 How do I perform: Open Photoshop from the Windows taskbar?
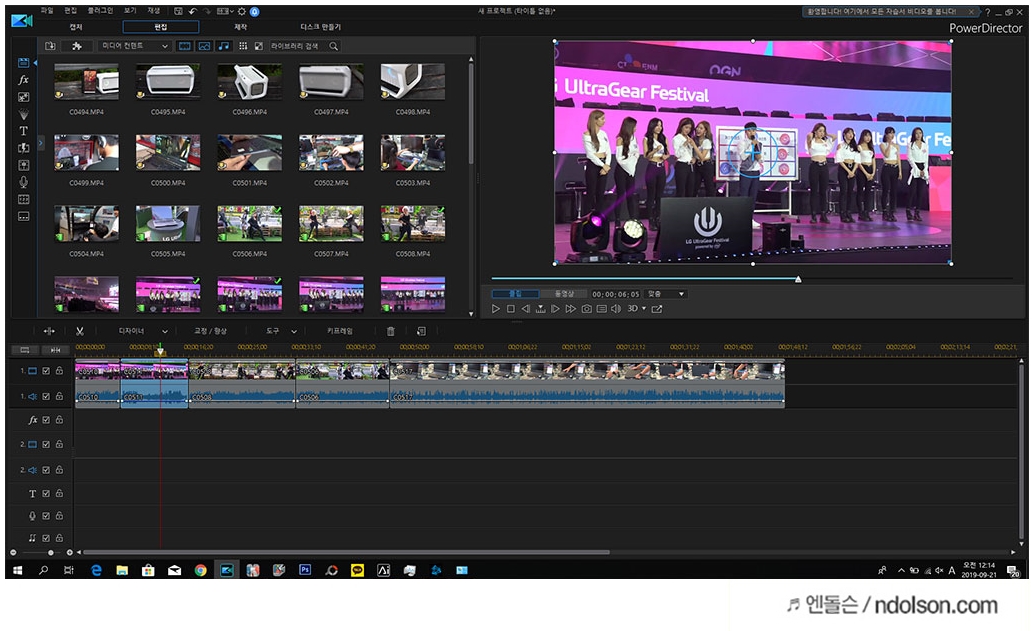[x=305, y=570]
